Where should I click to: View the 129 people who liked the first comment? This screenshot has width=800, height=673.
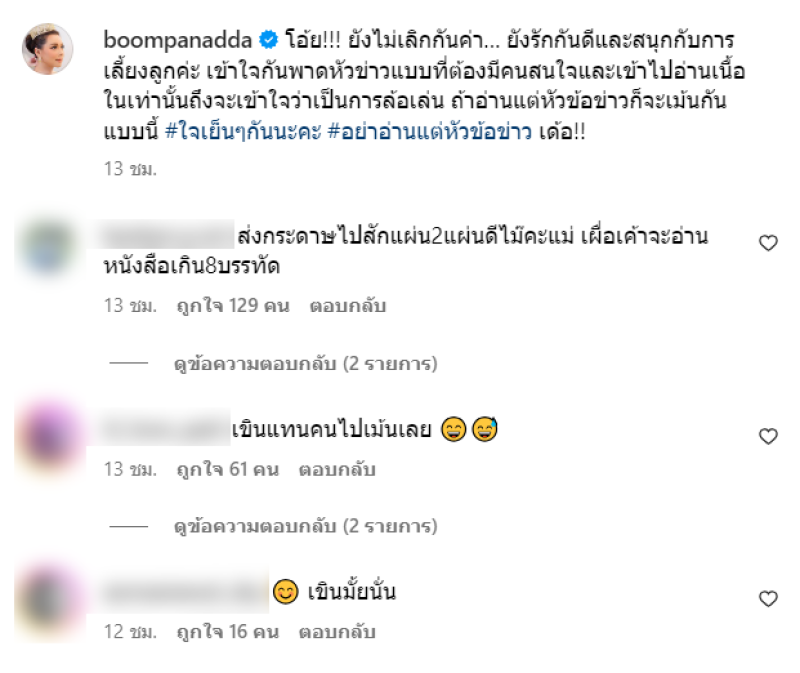(233, 306)
